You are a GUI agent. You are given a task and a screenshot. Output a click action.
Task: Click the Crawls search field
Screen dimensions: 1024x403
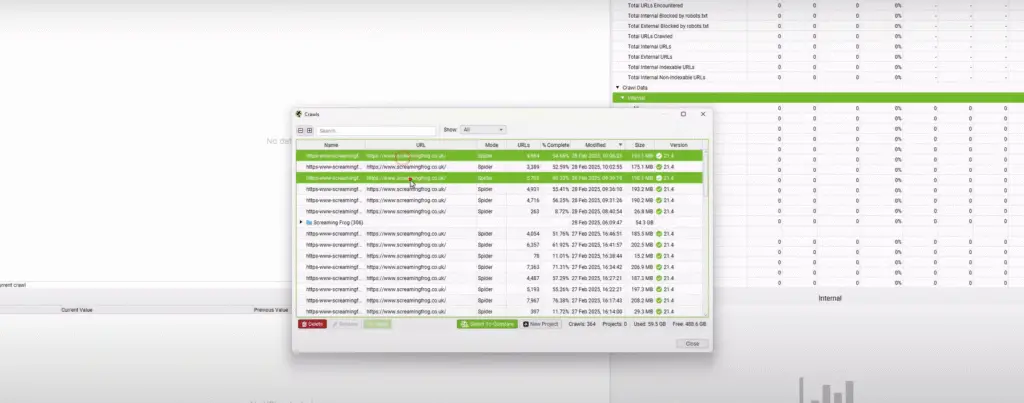(376, 131)
